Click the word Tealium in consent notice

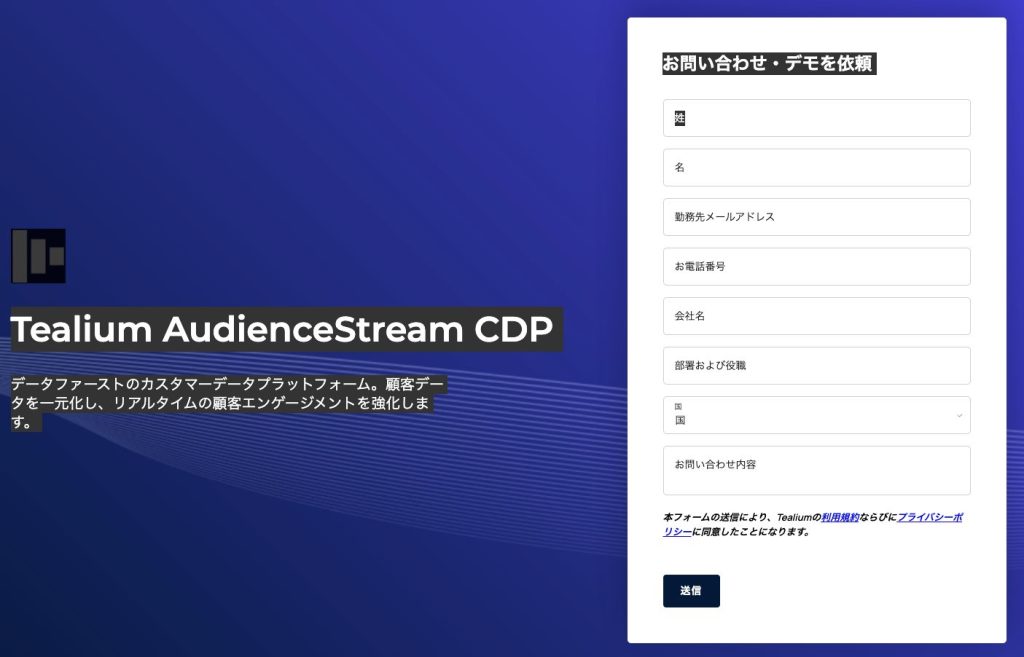click(793, 518)
